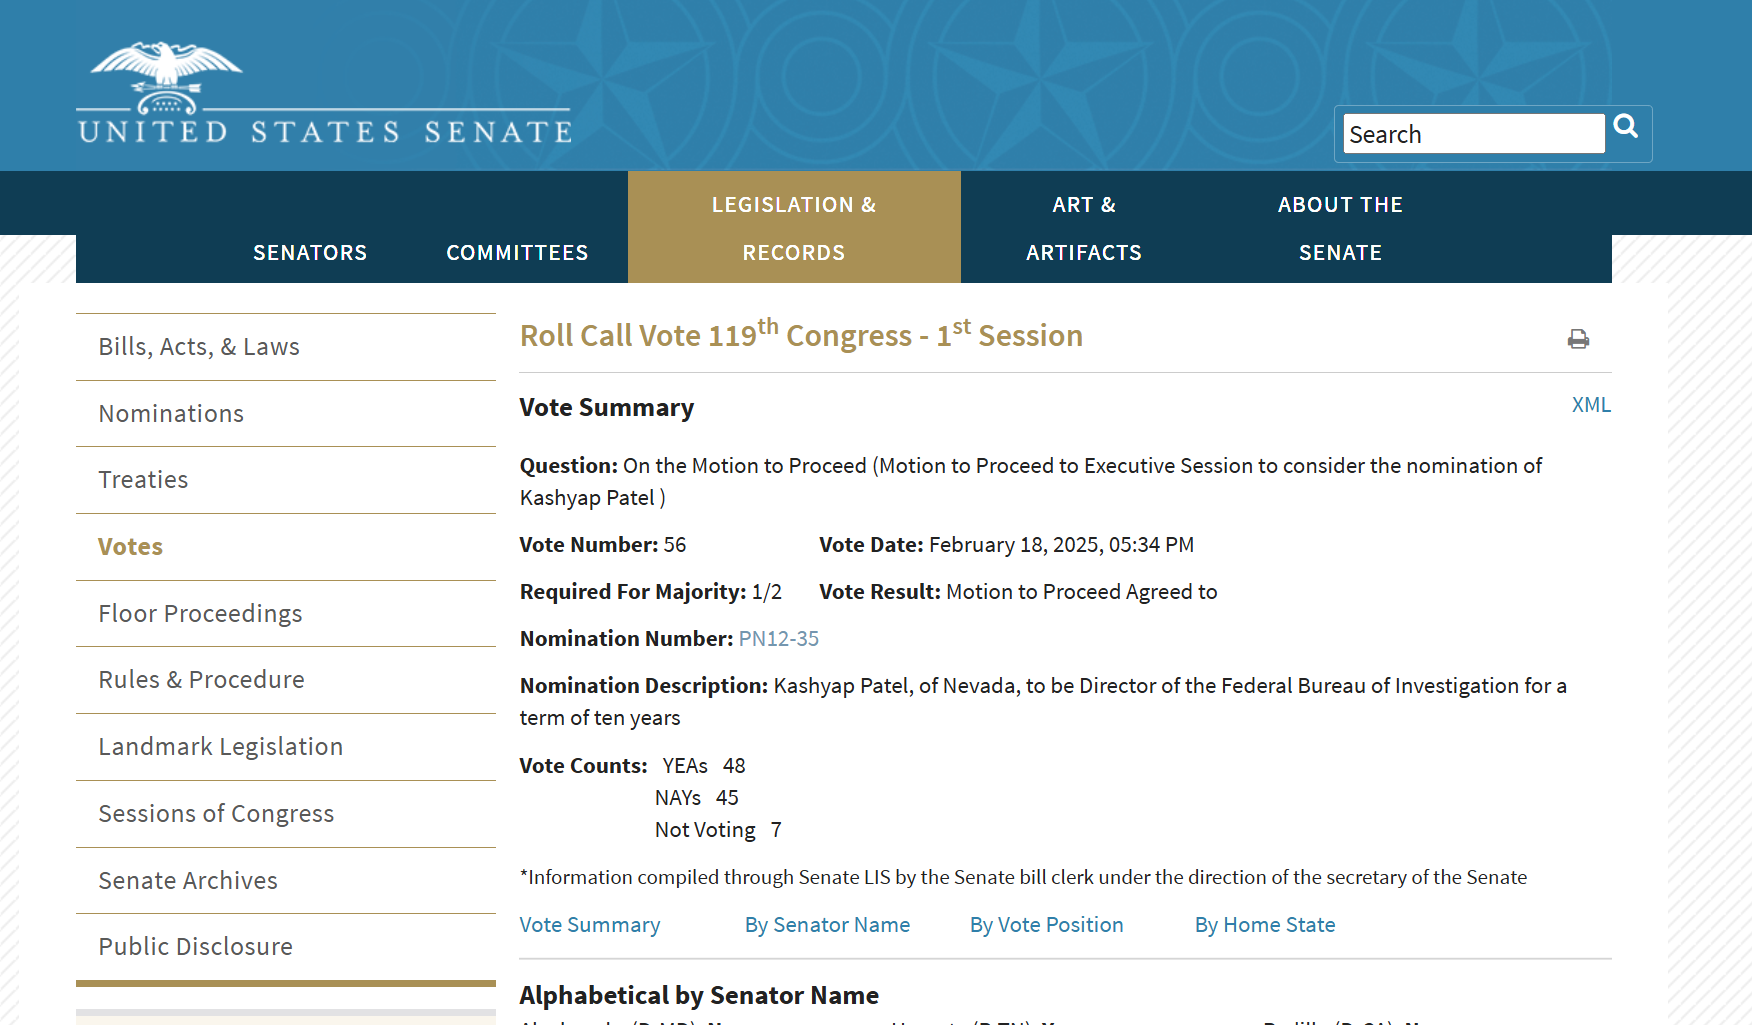This screenshot has width=1752, height=1025.
Task: Click the Required For Majority 1/2 text
Action: point(650,592)
